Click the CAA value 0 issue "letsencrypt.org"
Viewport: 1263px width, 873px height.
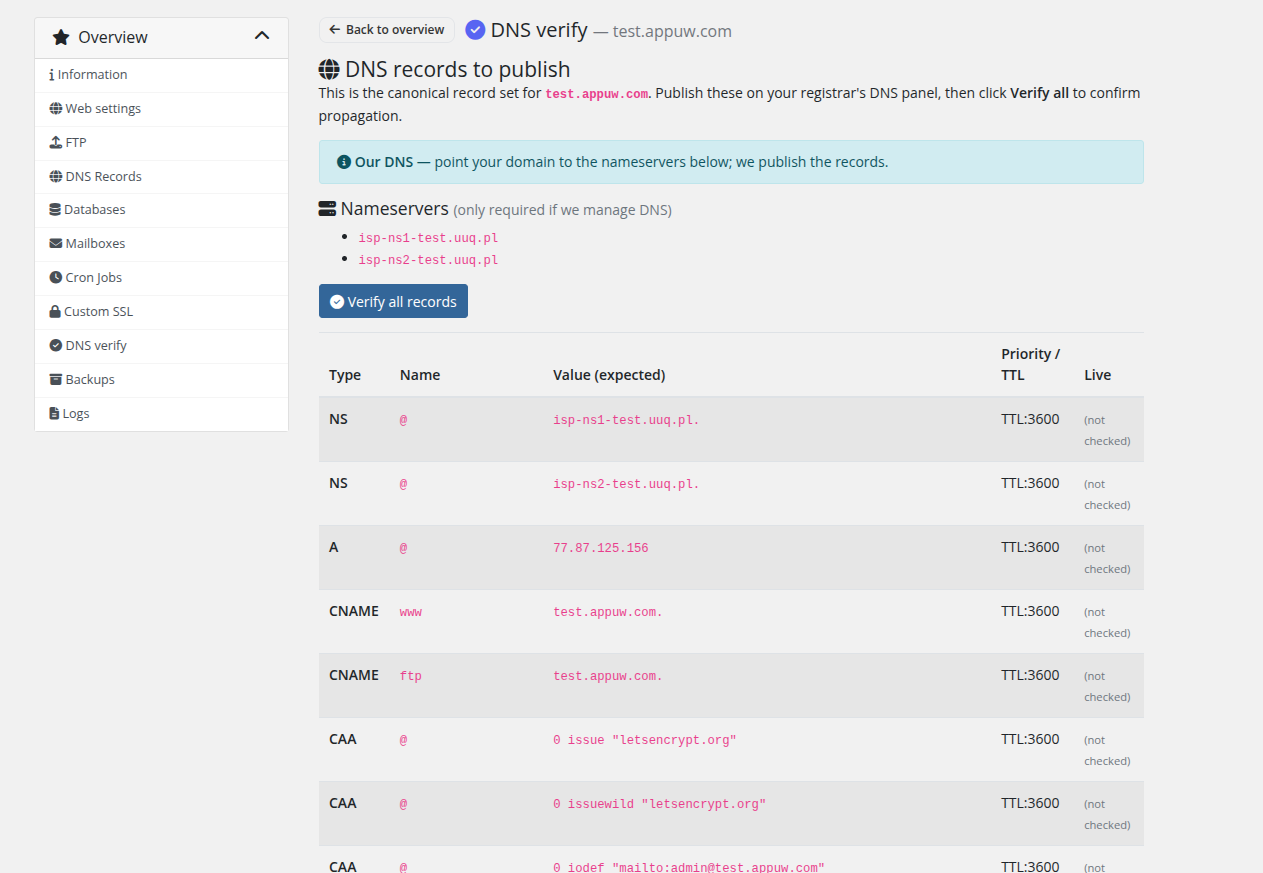[x=645, y=740]
